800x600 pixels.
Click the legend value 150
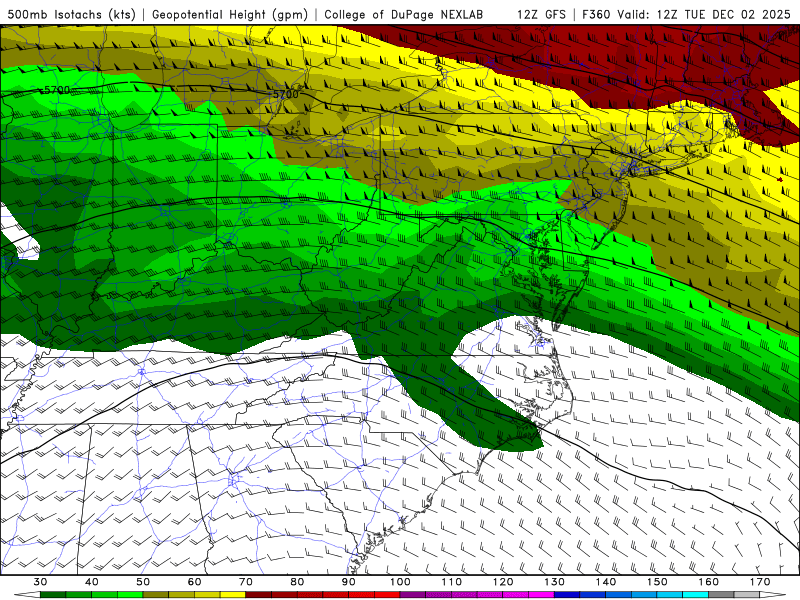pyautogui.click(x=658, y=582)
